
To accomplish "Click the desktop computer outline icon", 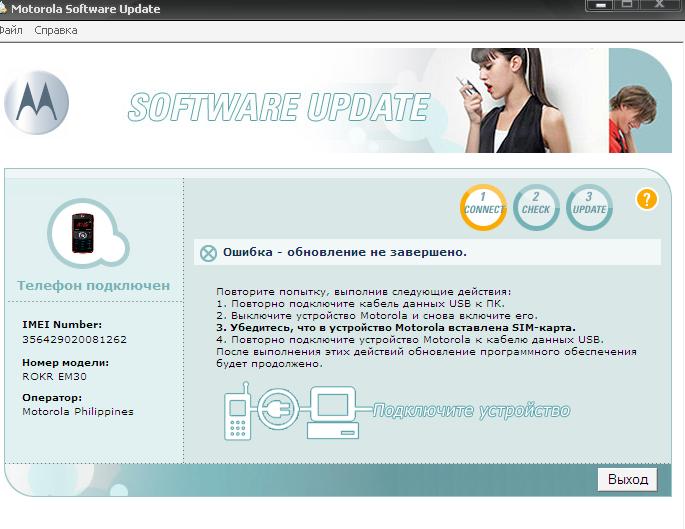I will pos(332,412).
